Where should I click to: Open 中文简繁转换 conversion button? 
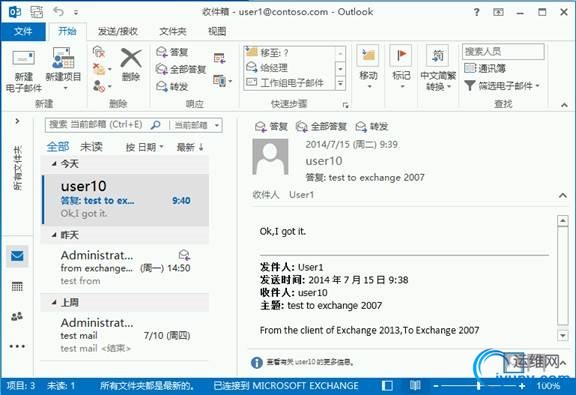[438, 68]
